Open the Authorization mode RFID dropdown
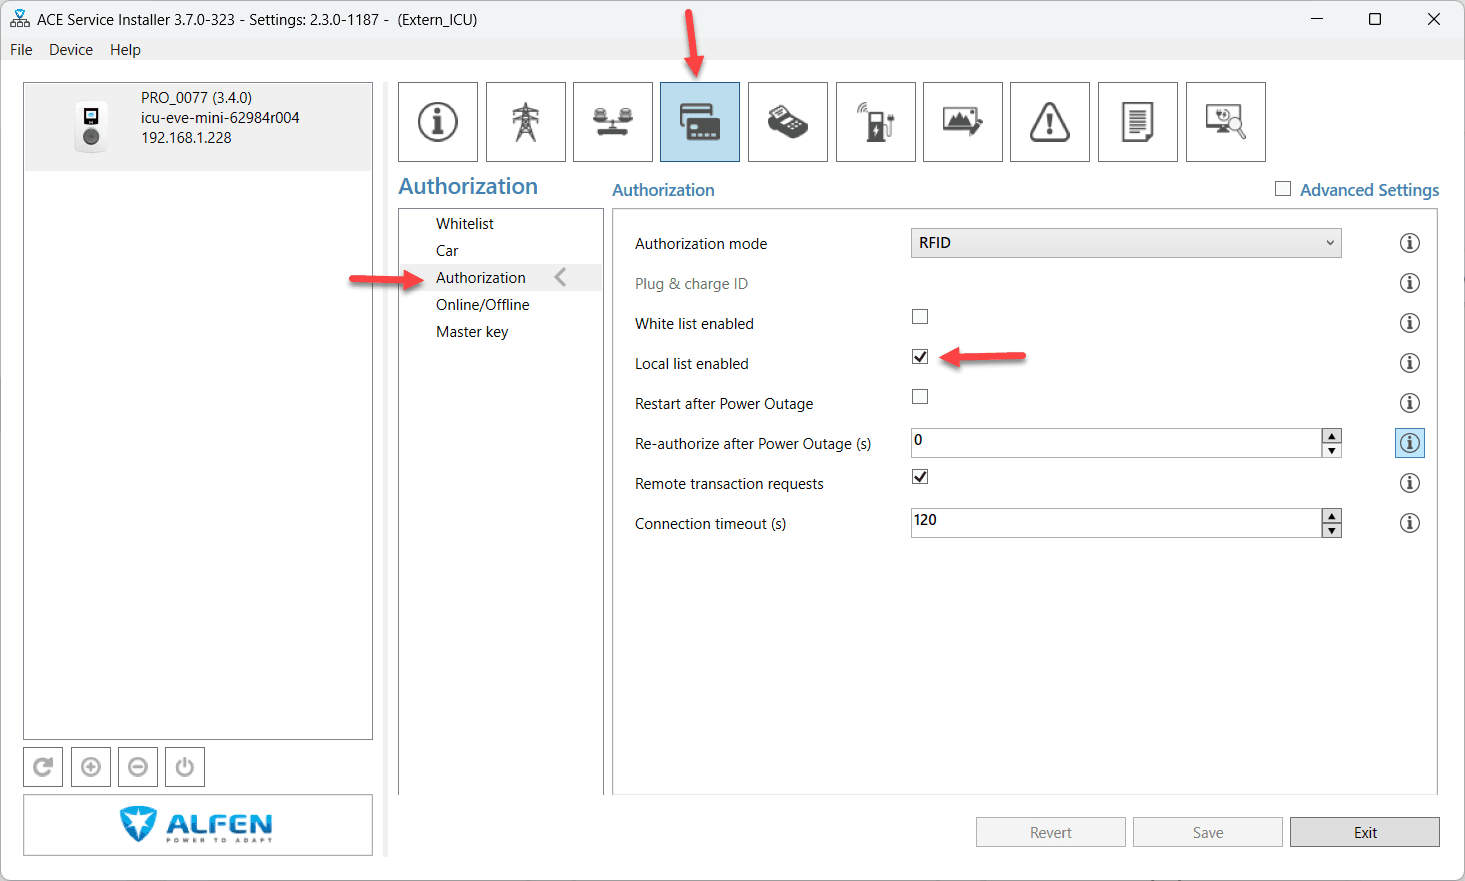This screenshot has width=1465, height=881. click(1125, 243)
